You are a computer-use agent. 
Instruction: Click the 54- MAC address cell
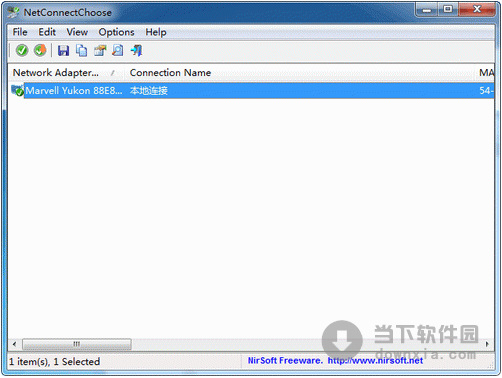tap(486, 90)
